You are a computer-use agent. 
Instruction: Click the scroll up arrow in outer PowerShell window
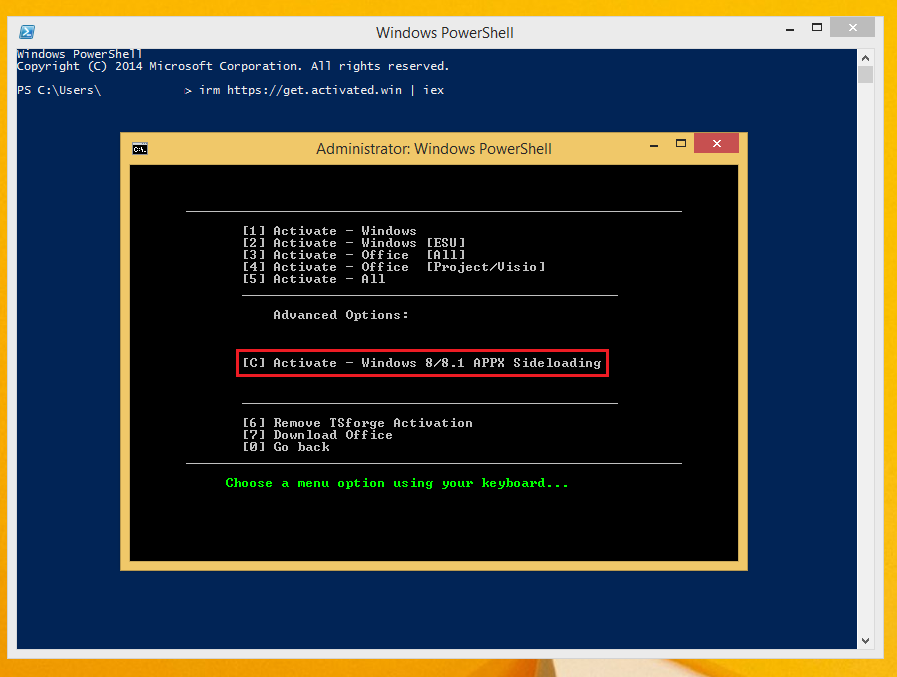[x=866, y=58]
